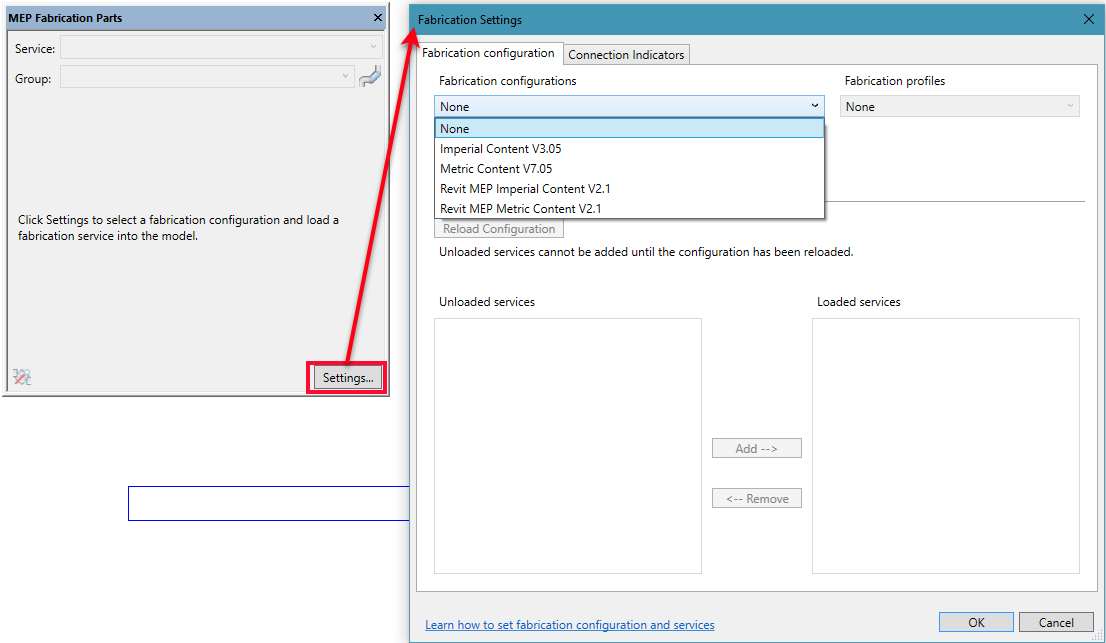
Task: Click the <-- Remove button
Action: click(756, 497)
